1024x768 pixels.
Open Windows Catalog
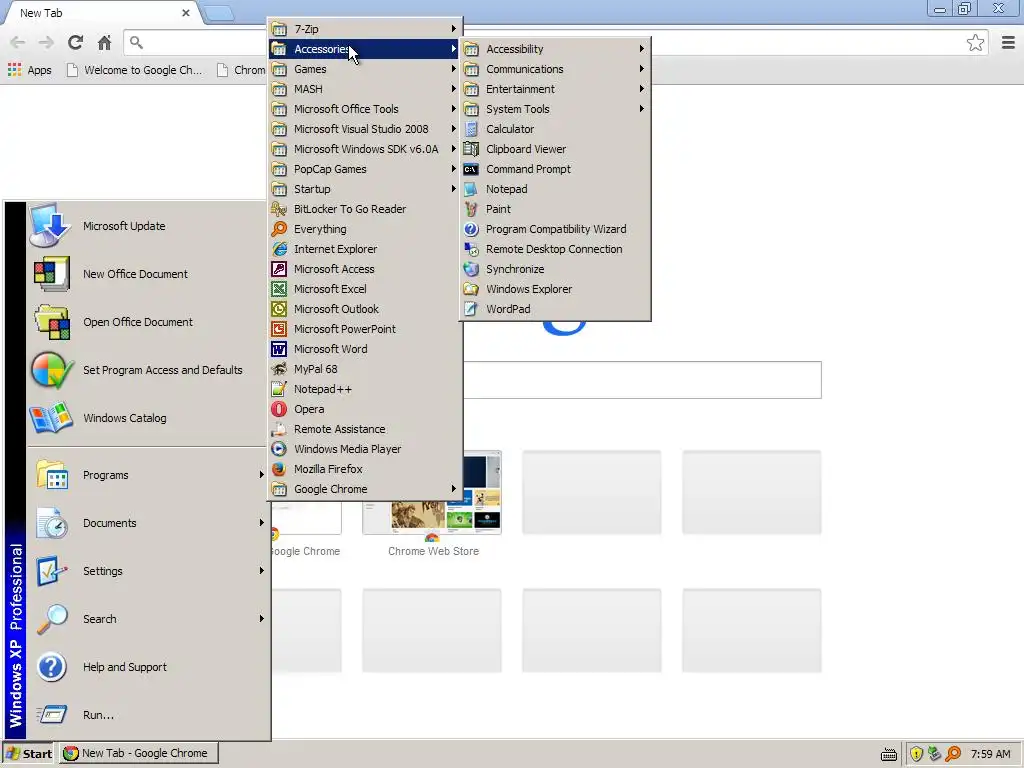point(147,418)
